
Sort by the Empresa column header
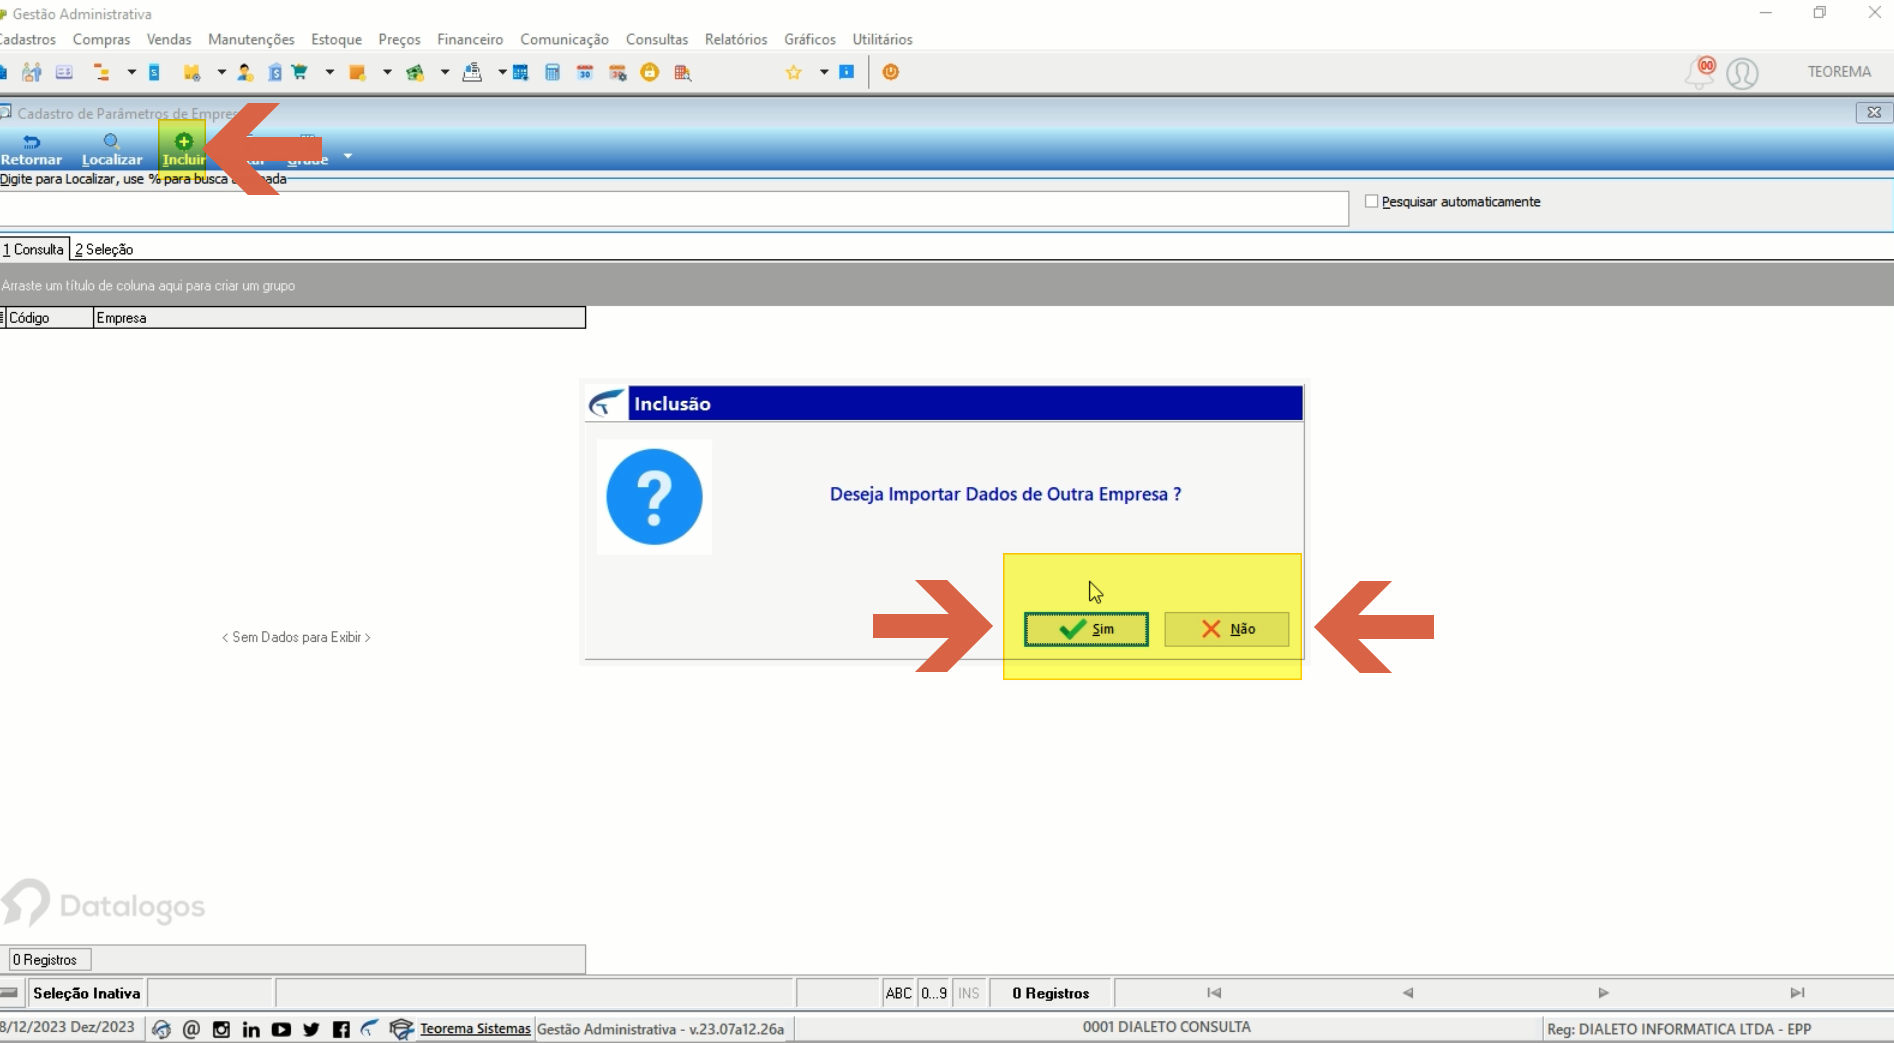click(339, 318)
